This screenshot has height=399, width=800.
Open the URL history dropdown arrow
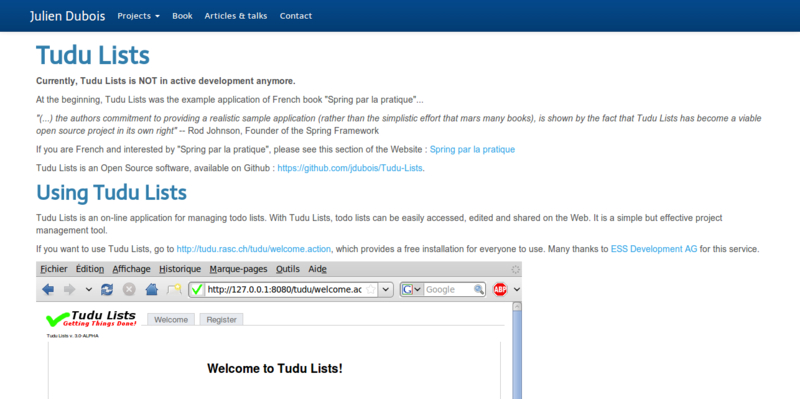tap(386, 290)
